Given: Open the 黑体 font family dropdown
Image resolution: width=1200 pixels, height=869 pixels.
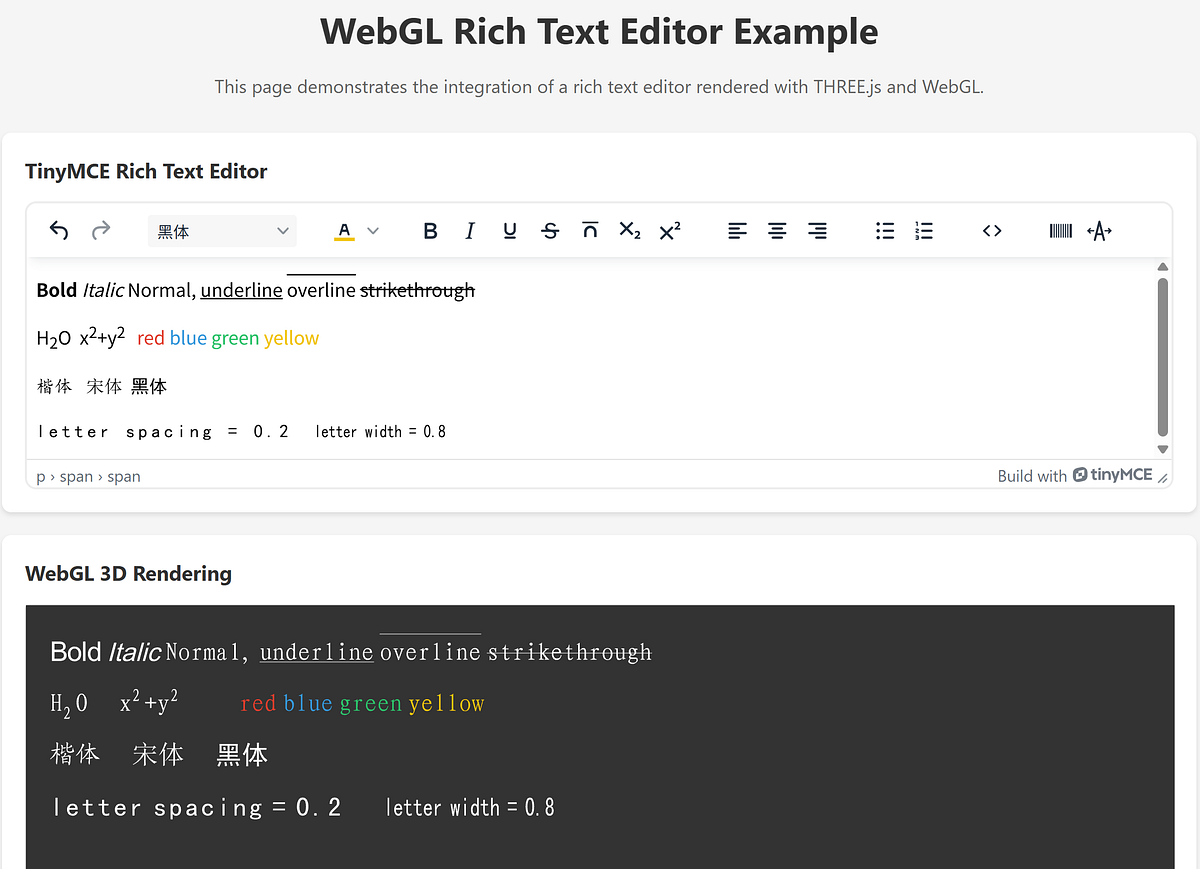Looking at the screenshot, I should [x=222, y=230].
